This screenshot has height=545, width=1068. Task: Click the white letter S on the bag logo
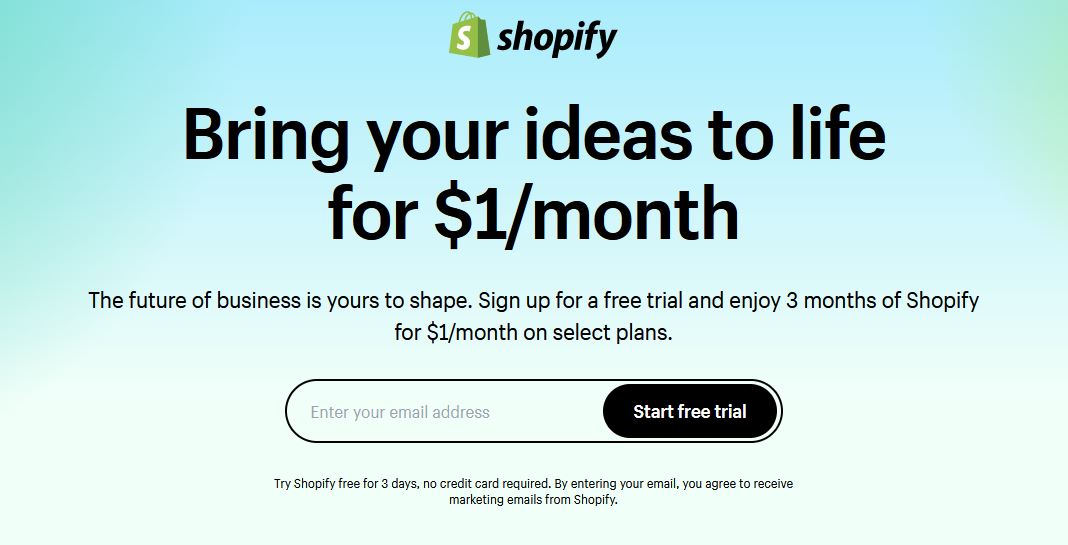pyautogui.click(x=464, y=39)
